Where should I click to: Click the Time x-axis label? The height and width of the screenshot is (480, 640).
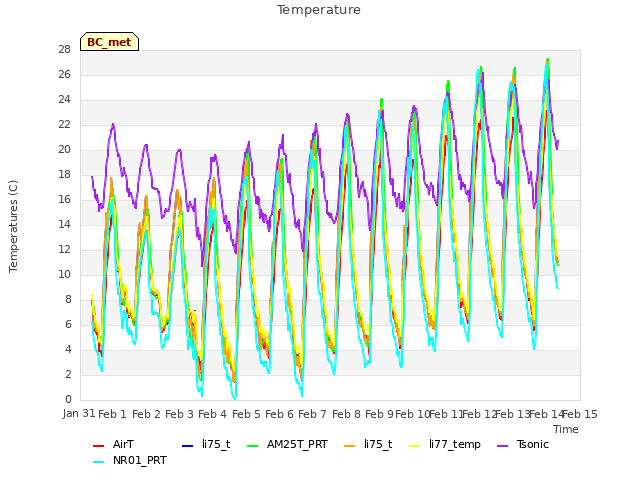[x=566, y=429]
